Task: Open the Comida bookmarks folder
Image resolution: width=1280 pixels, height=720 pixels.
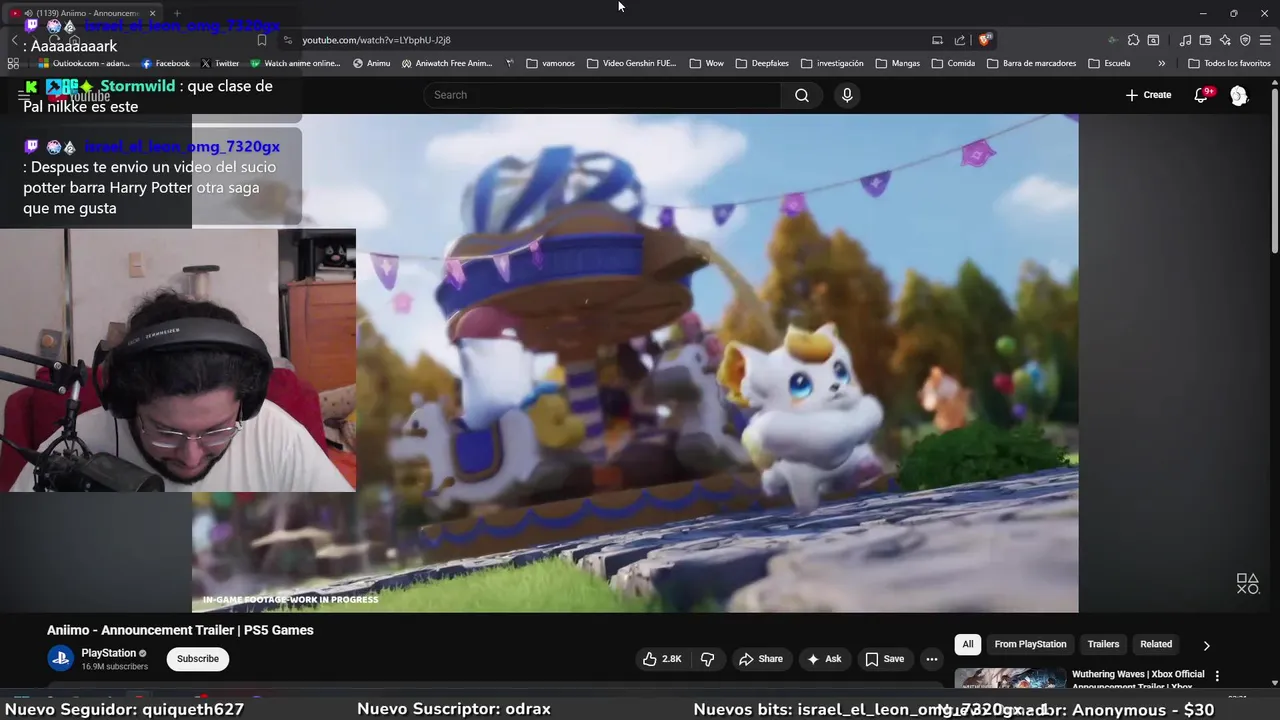Action: 953,63
